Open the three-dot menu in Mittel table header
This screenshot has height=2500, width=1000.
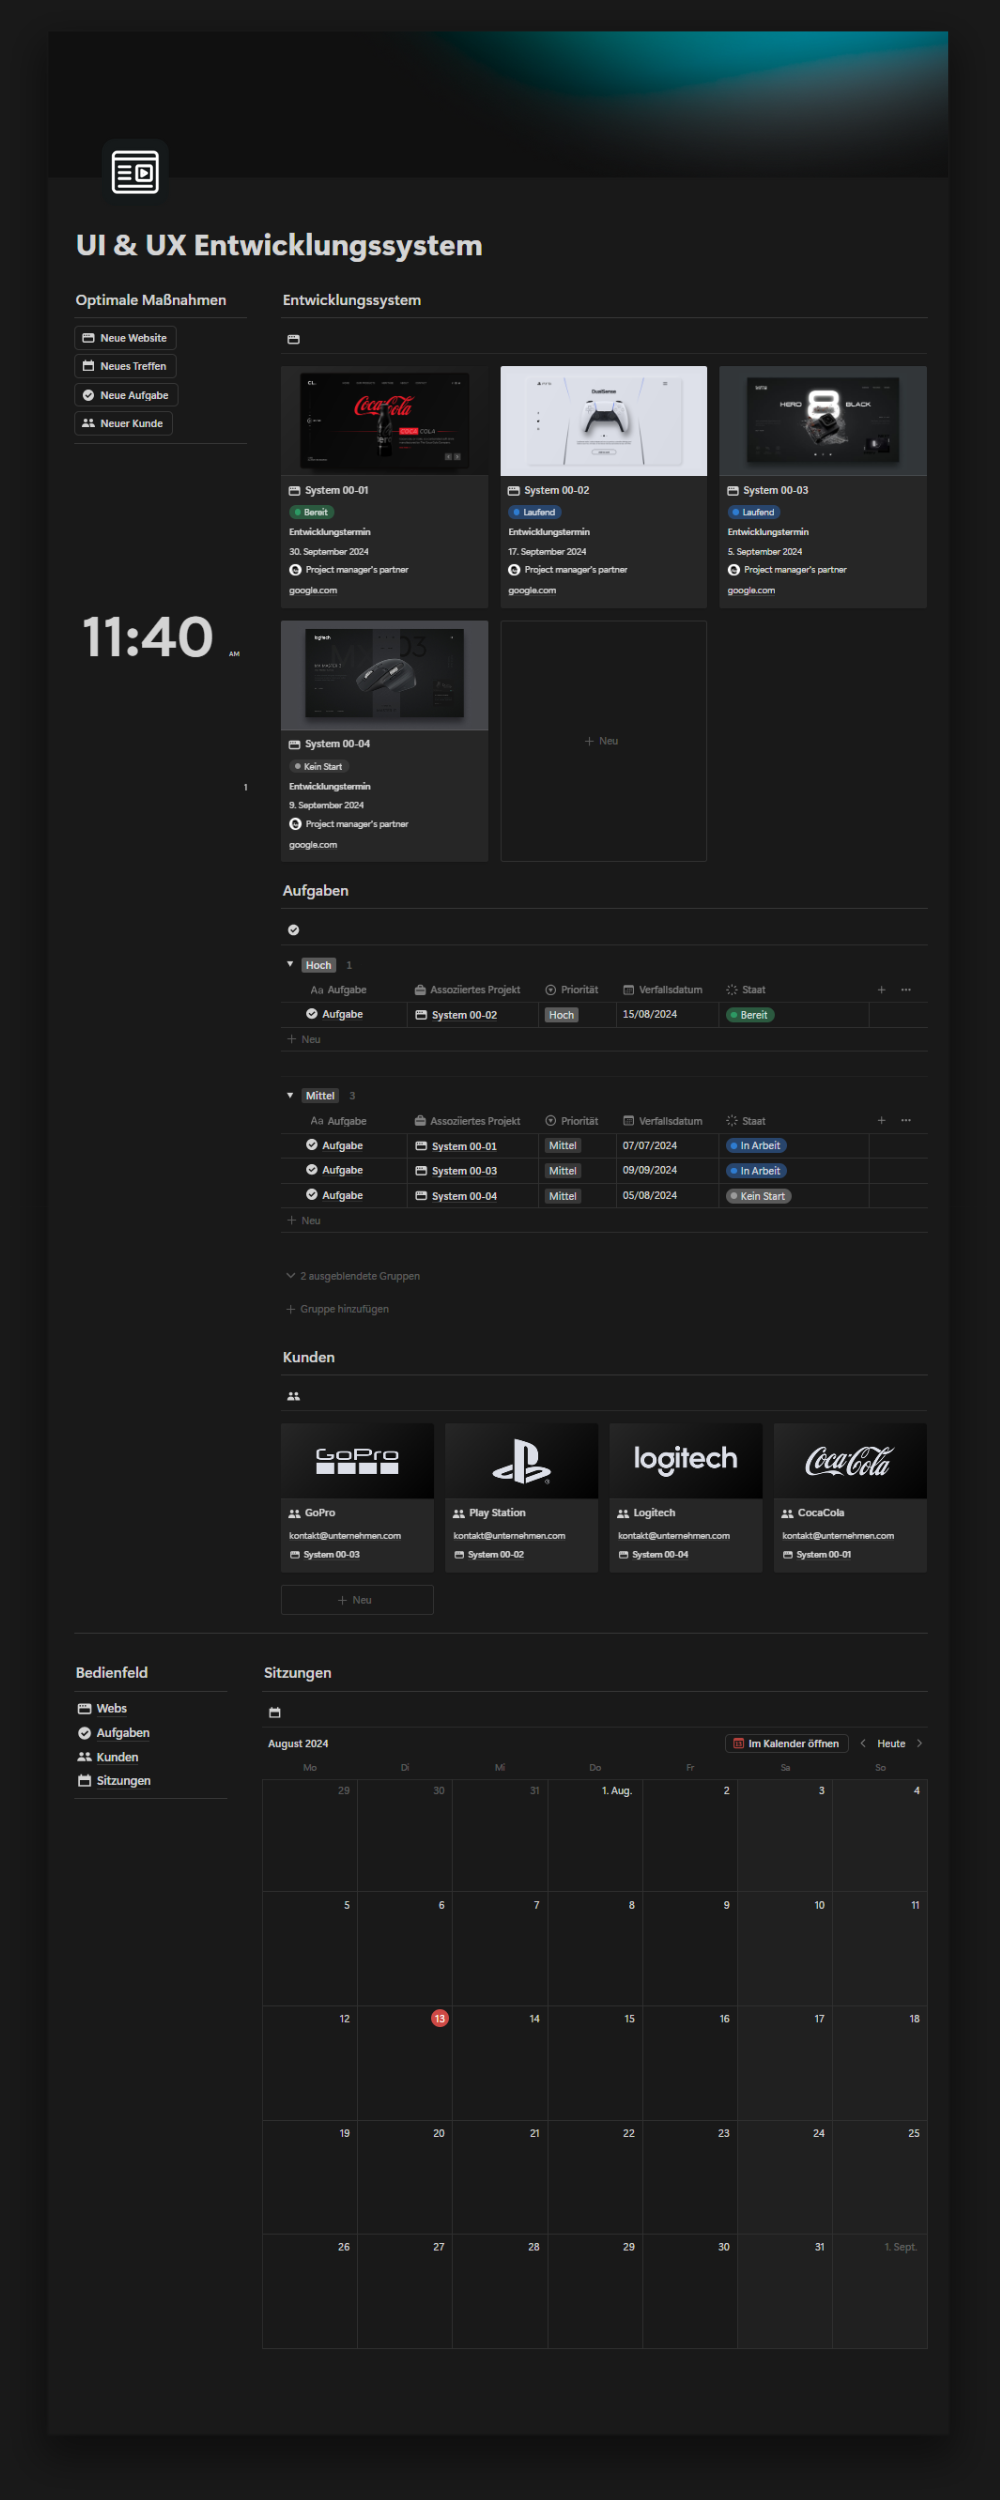(x=906, y=1121)
